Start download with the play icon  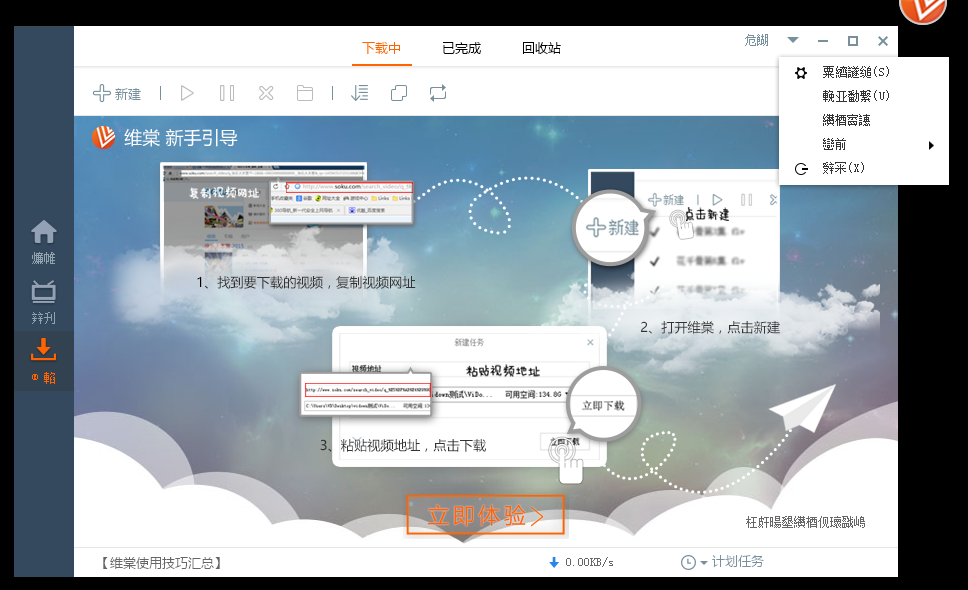187,93
